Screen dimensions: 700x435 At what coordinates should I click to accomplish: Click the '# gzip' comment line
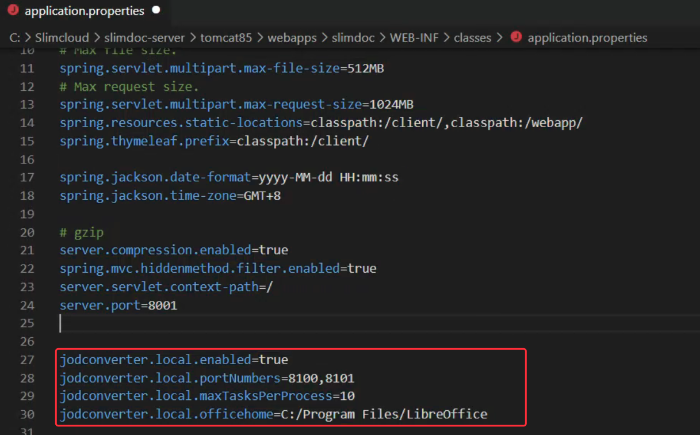(x=82, y=232)
